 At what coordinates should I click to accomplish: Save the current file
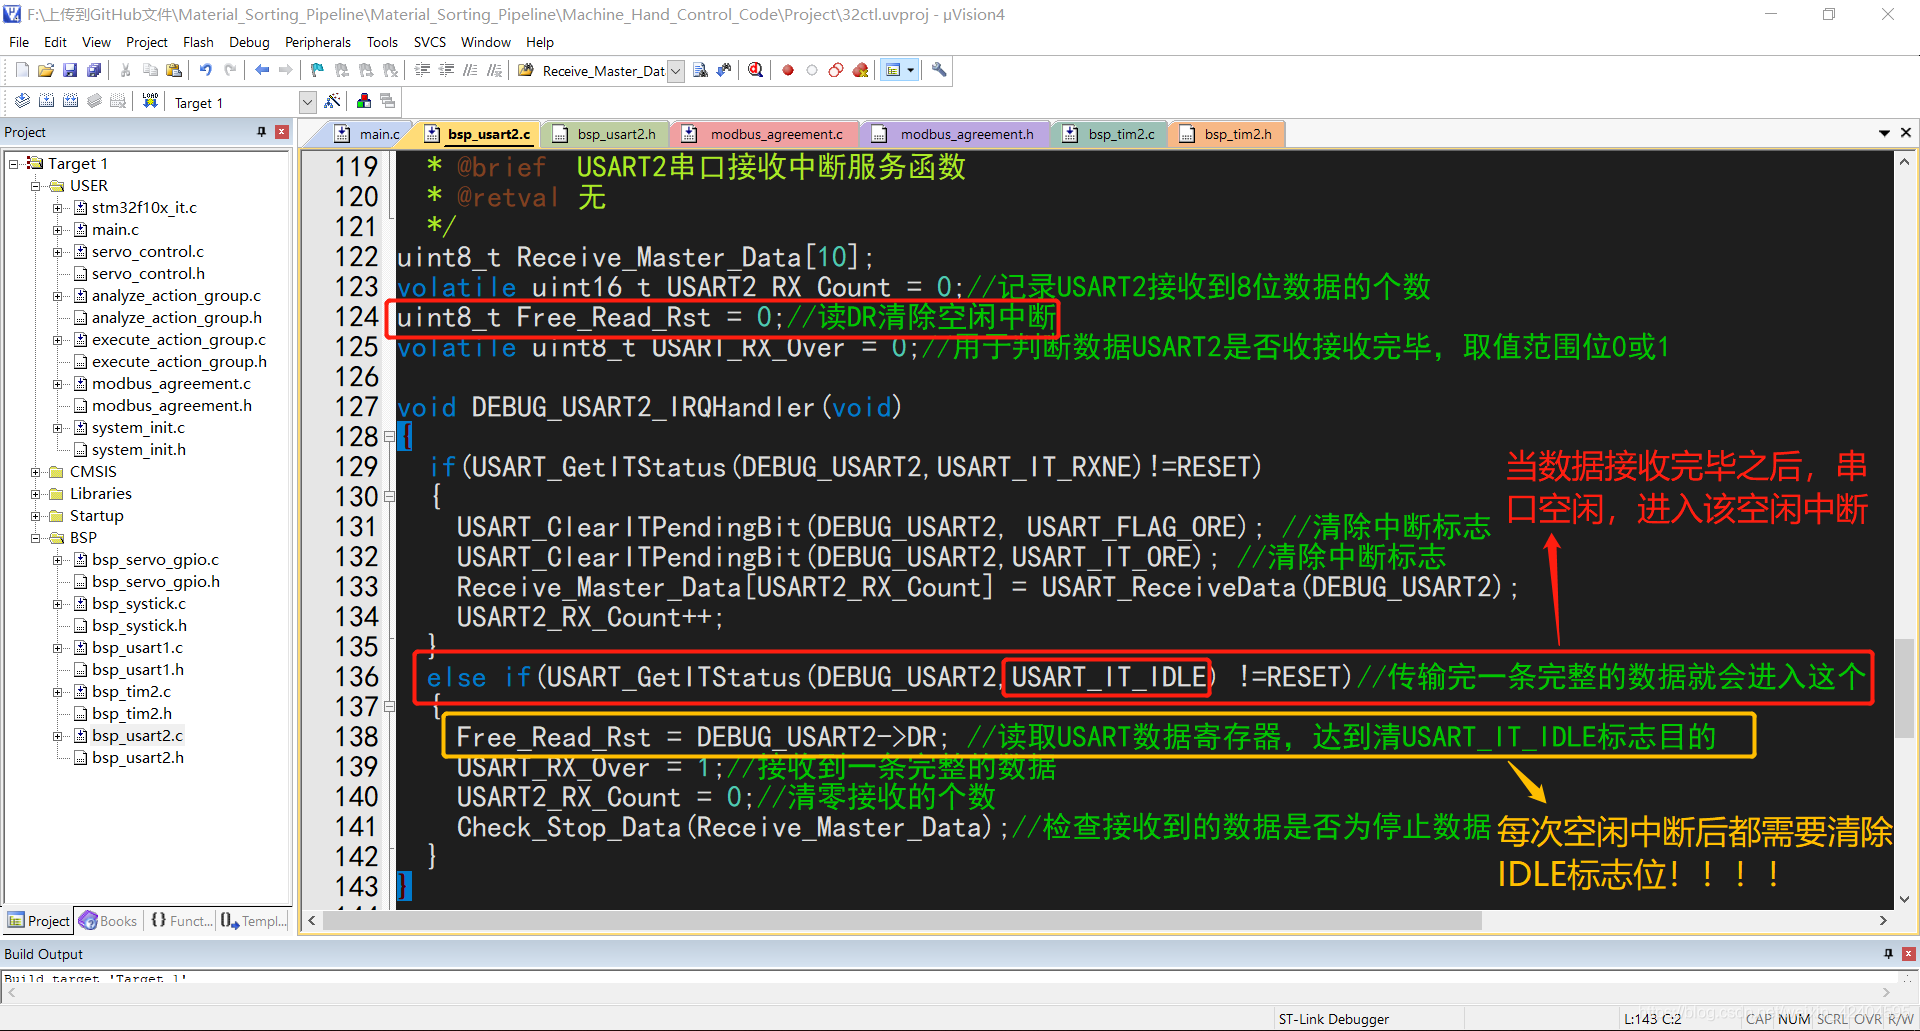(x=70, y=70)
